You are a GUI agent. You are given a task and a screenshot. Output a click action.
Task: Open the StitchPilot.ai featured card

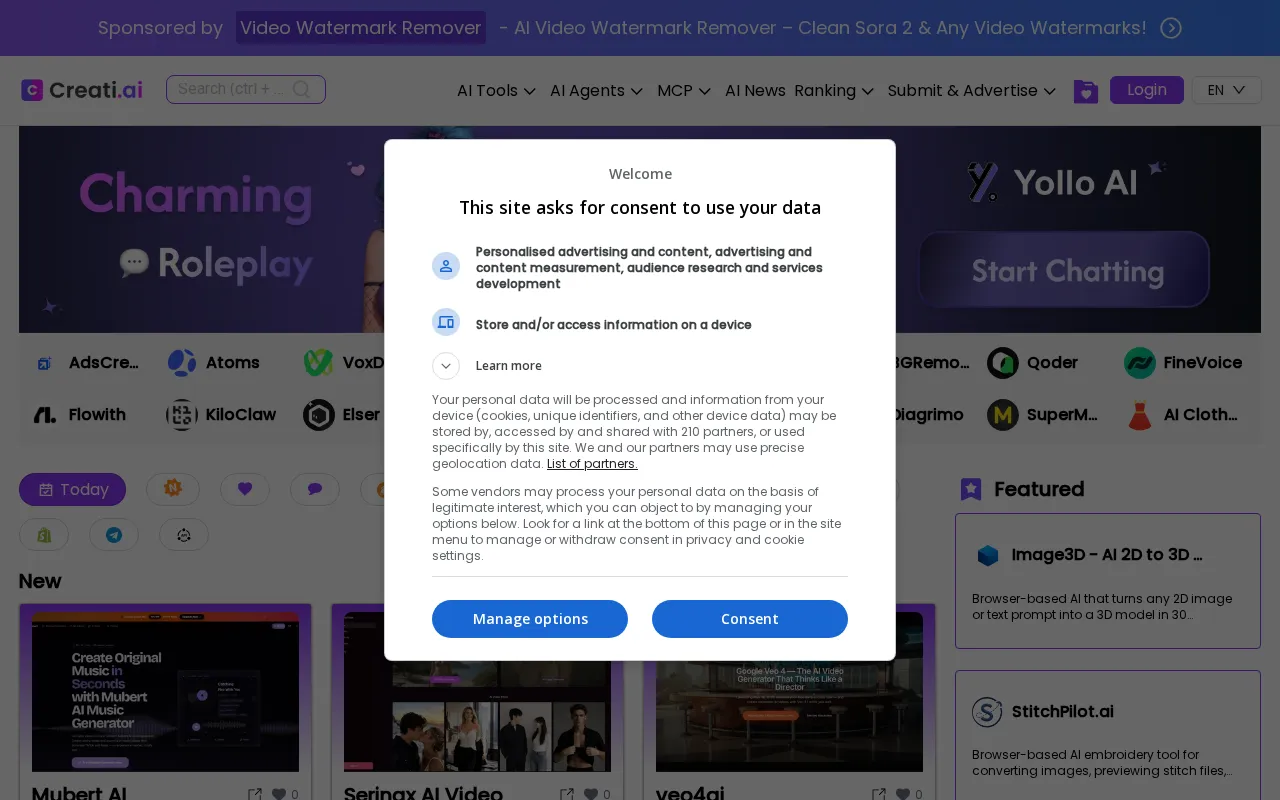point(1108,735)
